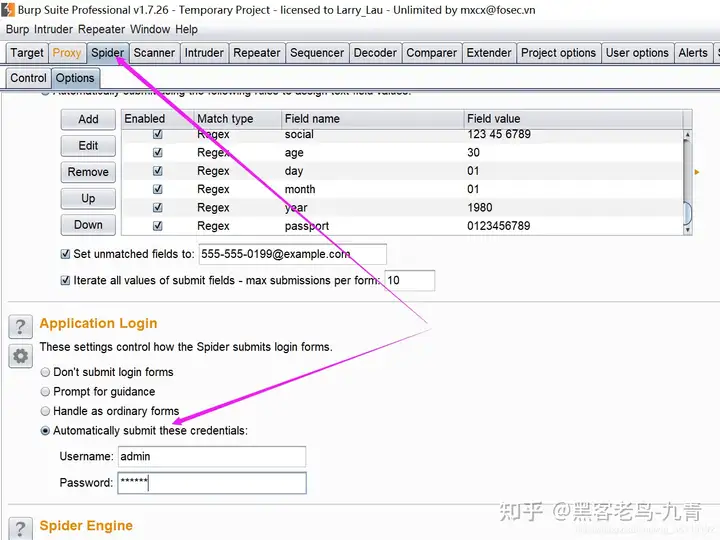This screenshot has width=720, height=540.
Task: Click the Set unmatched fields value input
Action: [292, 254]
